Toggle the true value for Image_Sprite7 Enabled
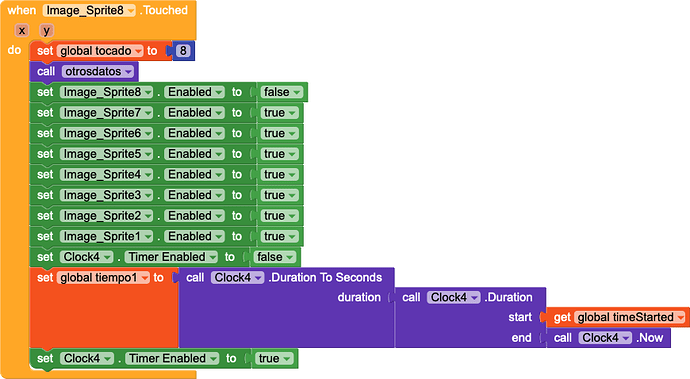This screenshot has width=690, height=379. pos(279,113)
